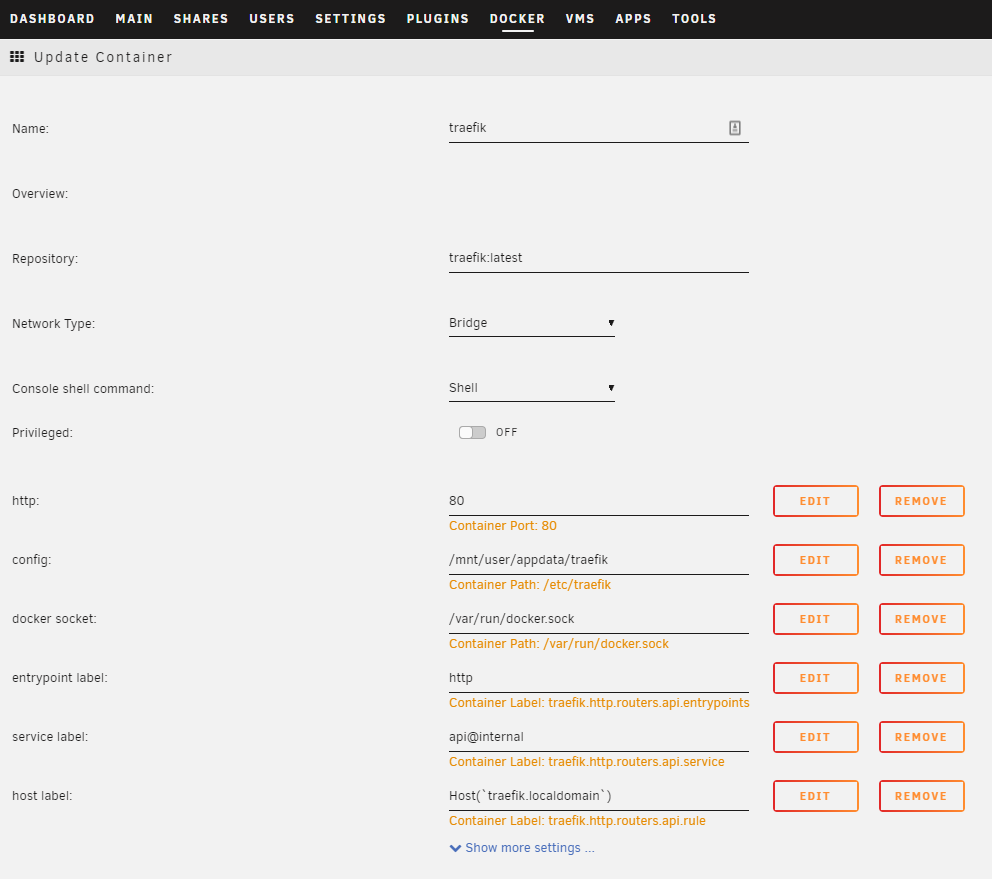Click the host label rule field
Viewport: 992px width, 879px height.
[x=598, y=796]
